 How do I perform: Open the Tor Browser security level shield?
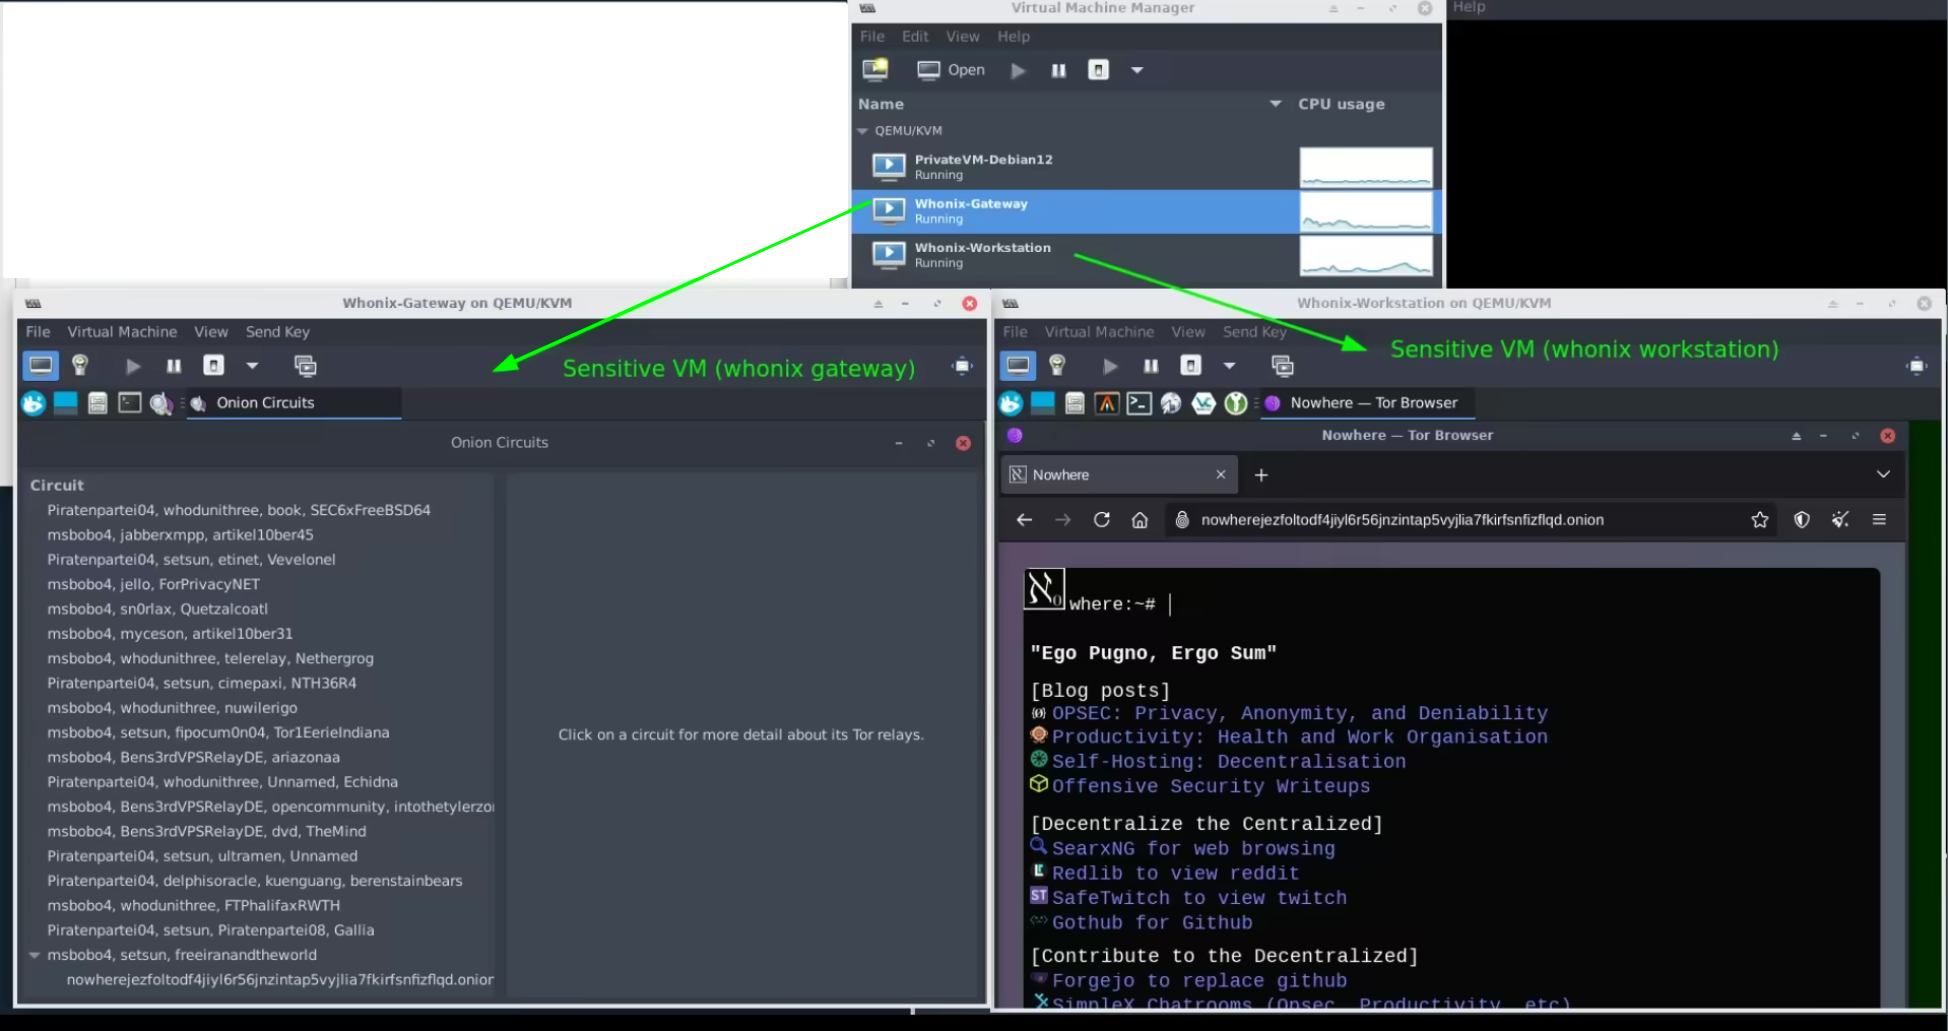pyautogui.click(x=1801, y=520)
